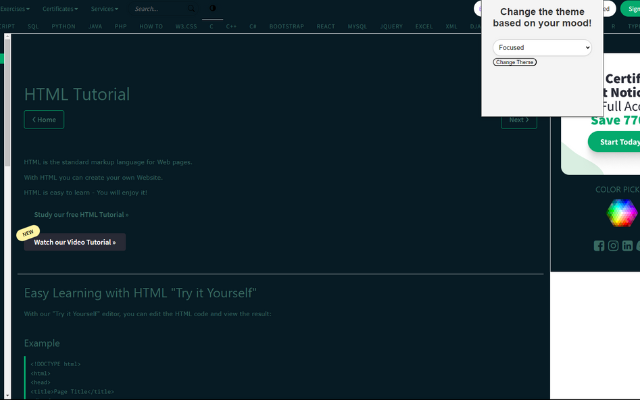Open the C tutorial tab
The height and width of the screenshot is (400, 640).
pyautogui.click(x=211, y=27)
